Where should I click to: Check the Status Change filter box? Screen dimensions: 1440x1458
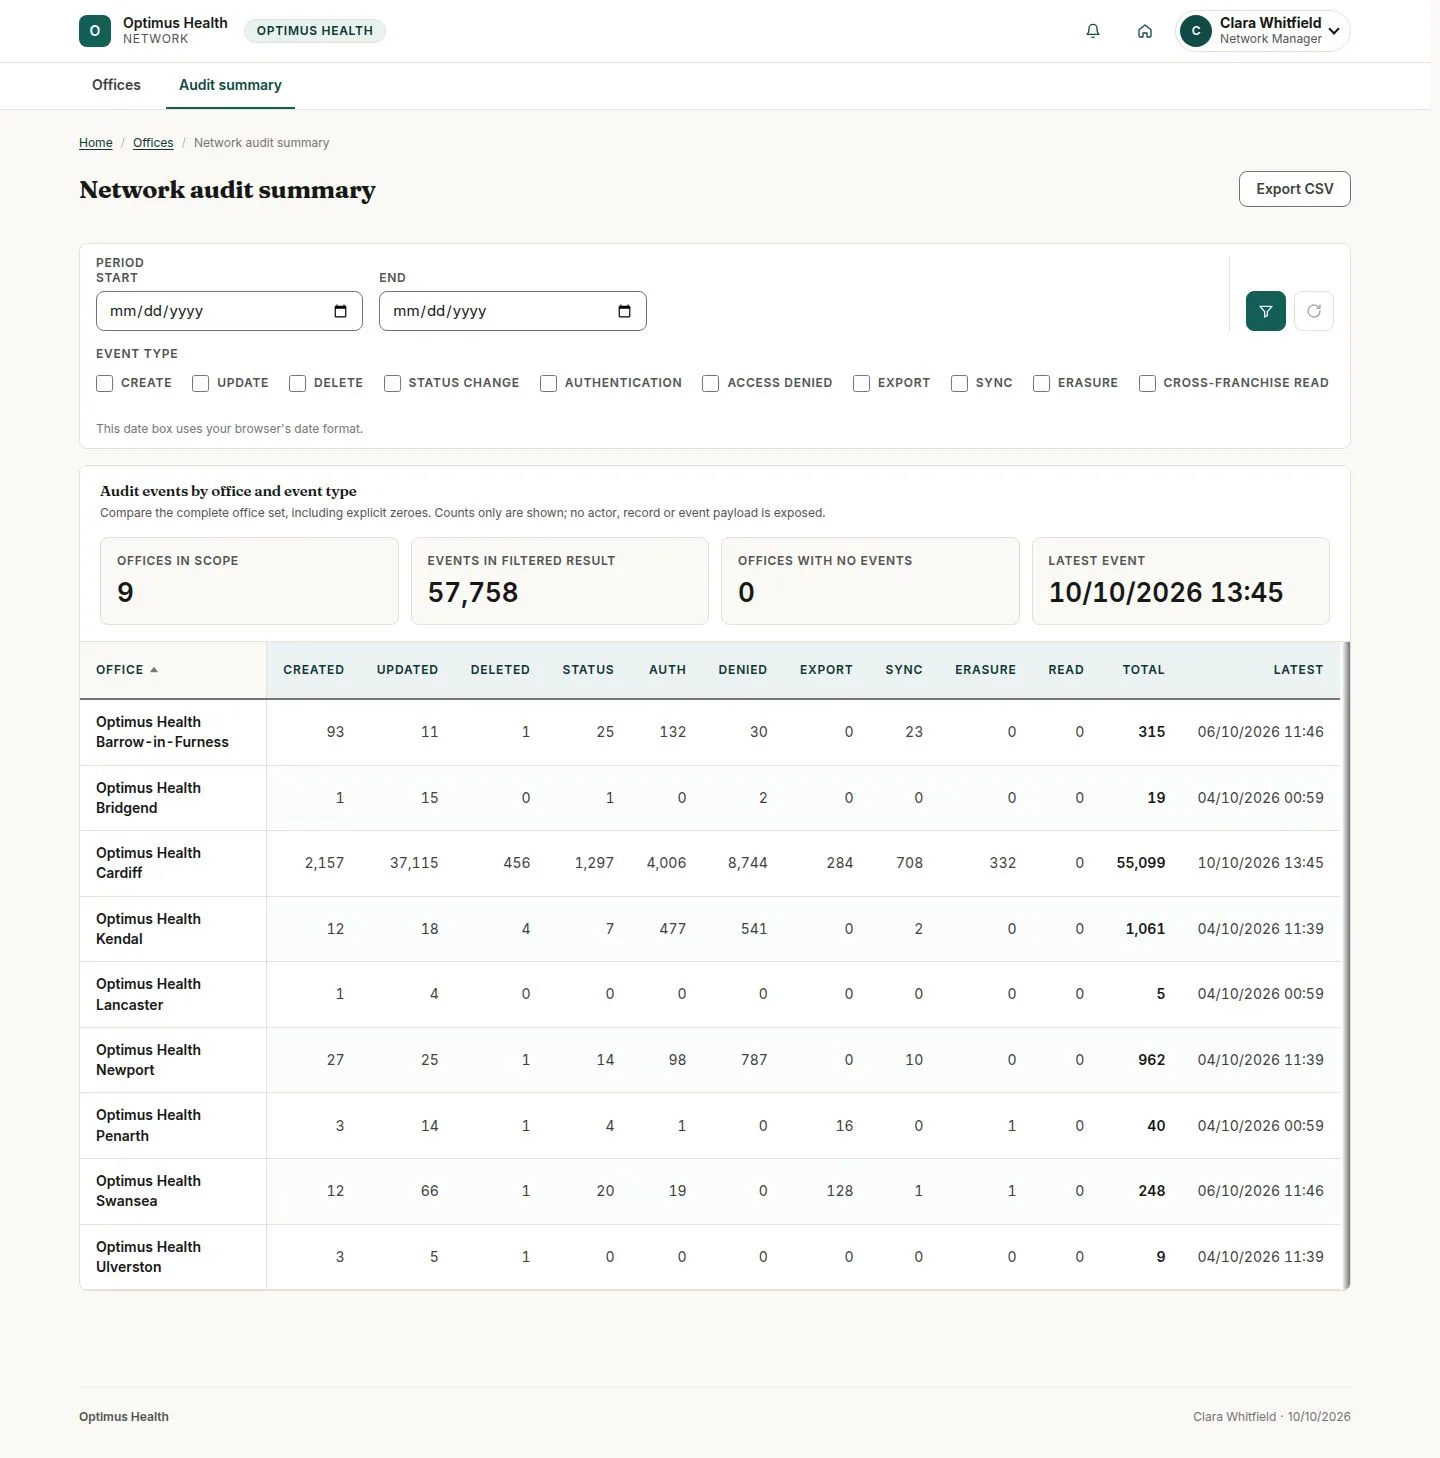click(x=392, y=383)
